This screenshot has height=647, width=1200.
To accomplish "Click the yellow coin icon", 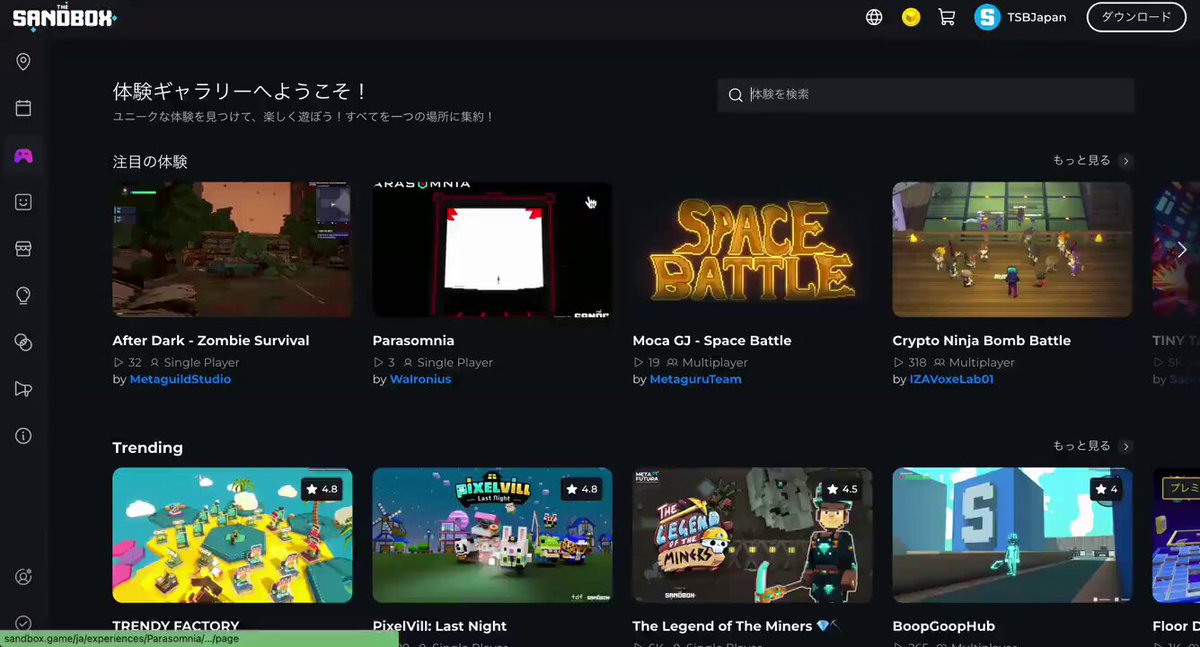I will pyautogui.click(x=910, y=17).
